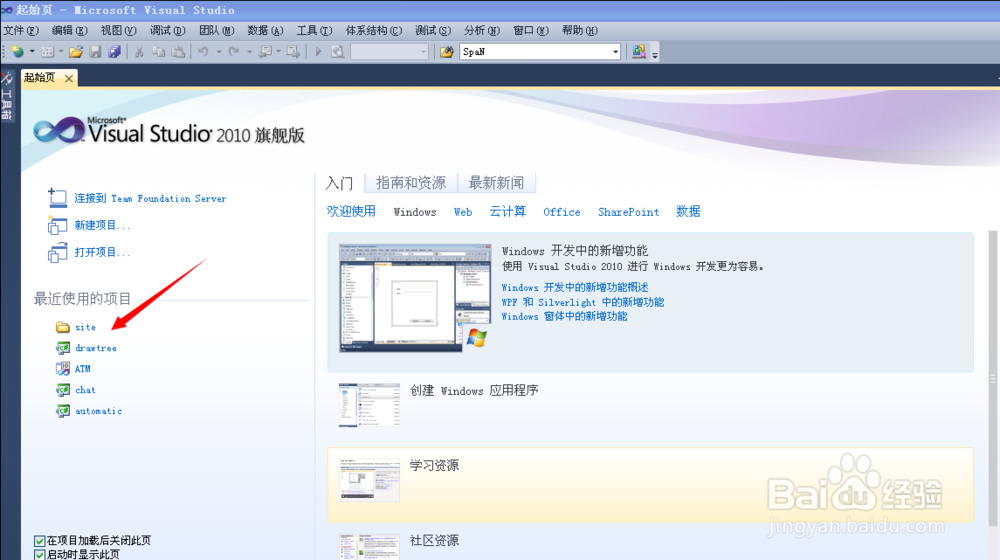1000x560 pixels.
Task: Open the 帮助(H) menu
Action: tap(580, 31)
